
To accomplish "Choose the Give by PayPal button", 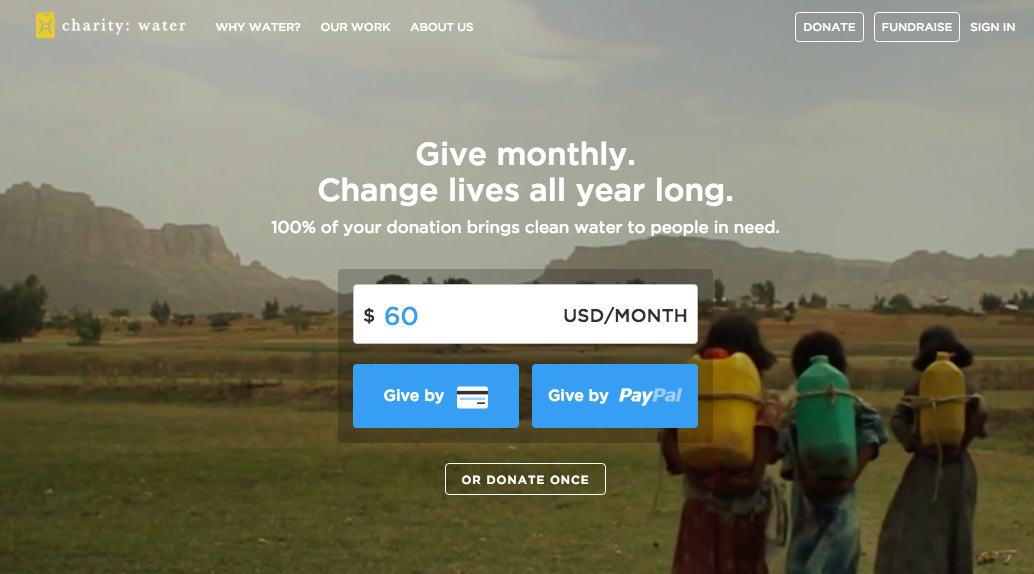I will click(x=615, y=396).
